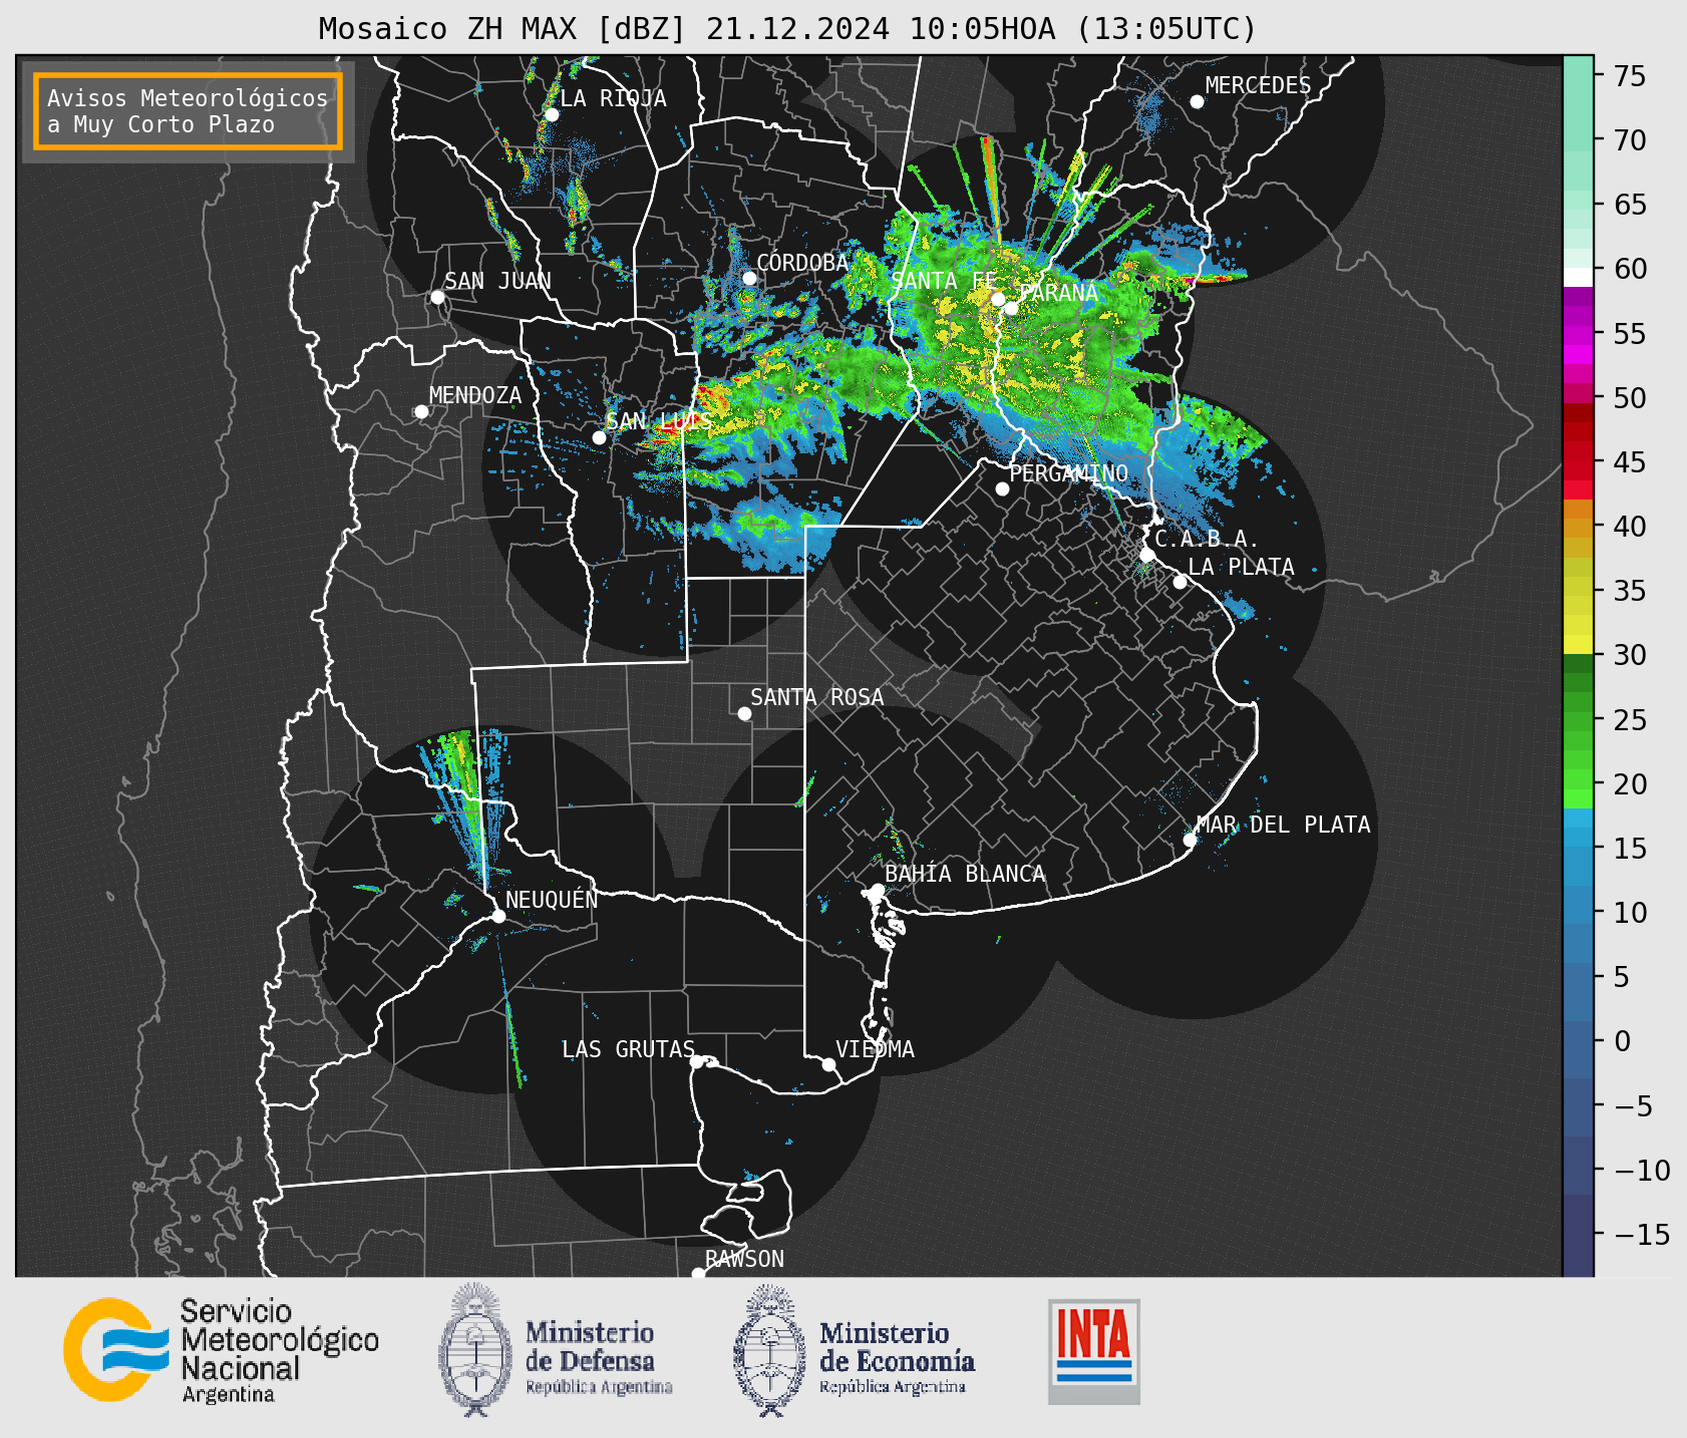Click the NEUQUÉN map label
The height and width of the screenshot is (1438, 1687).
pos(551,899)
